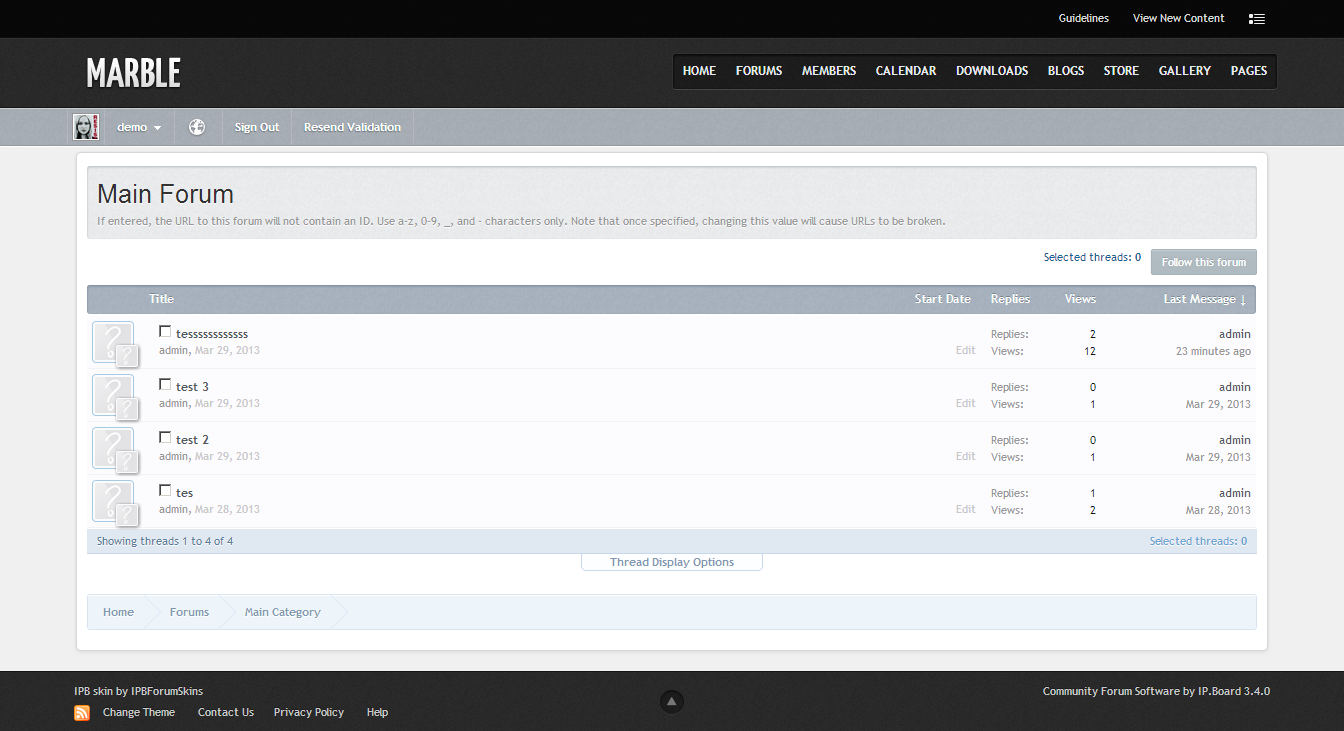Open MEMBERS in main navigation
The image size is (1344, 731).
coord(829,71)
